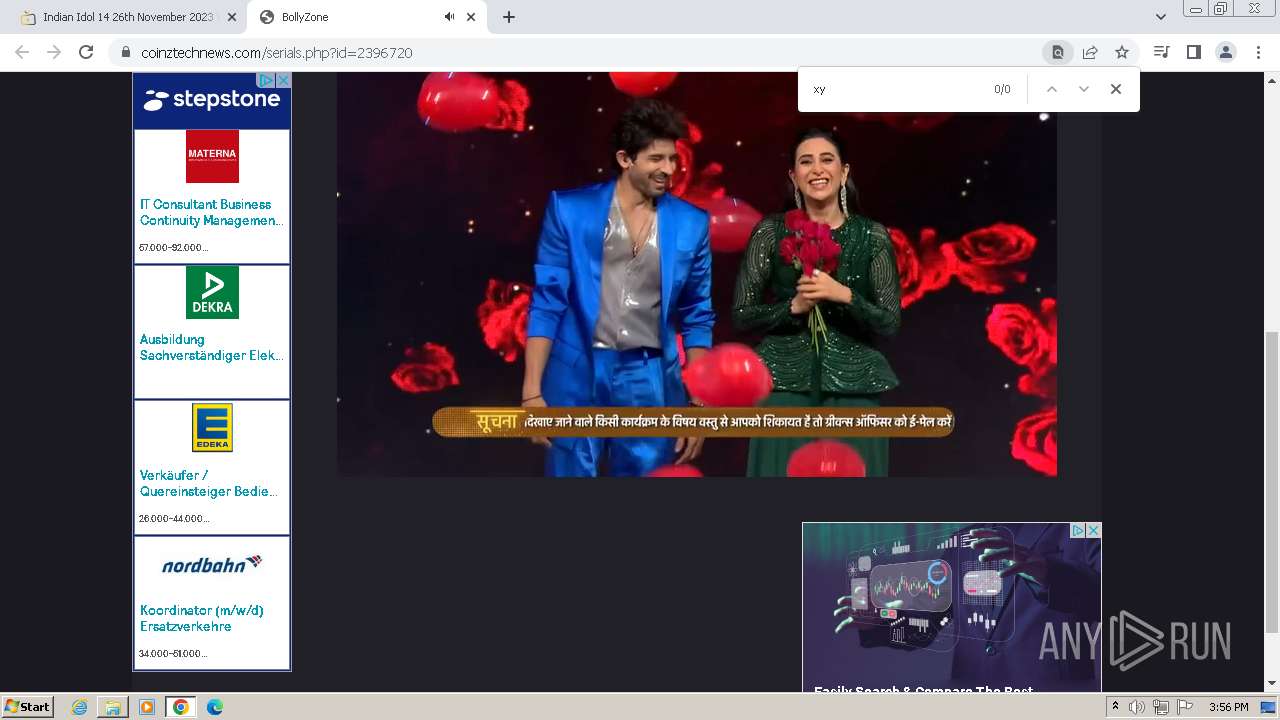Toggle the browser side panel
Screen dimensions: 1280x720
tap(1193, 52)
